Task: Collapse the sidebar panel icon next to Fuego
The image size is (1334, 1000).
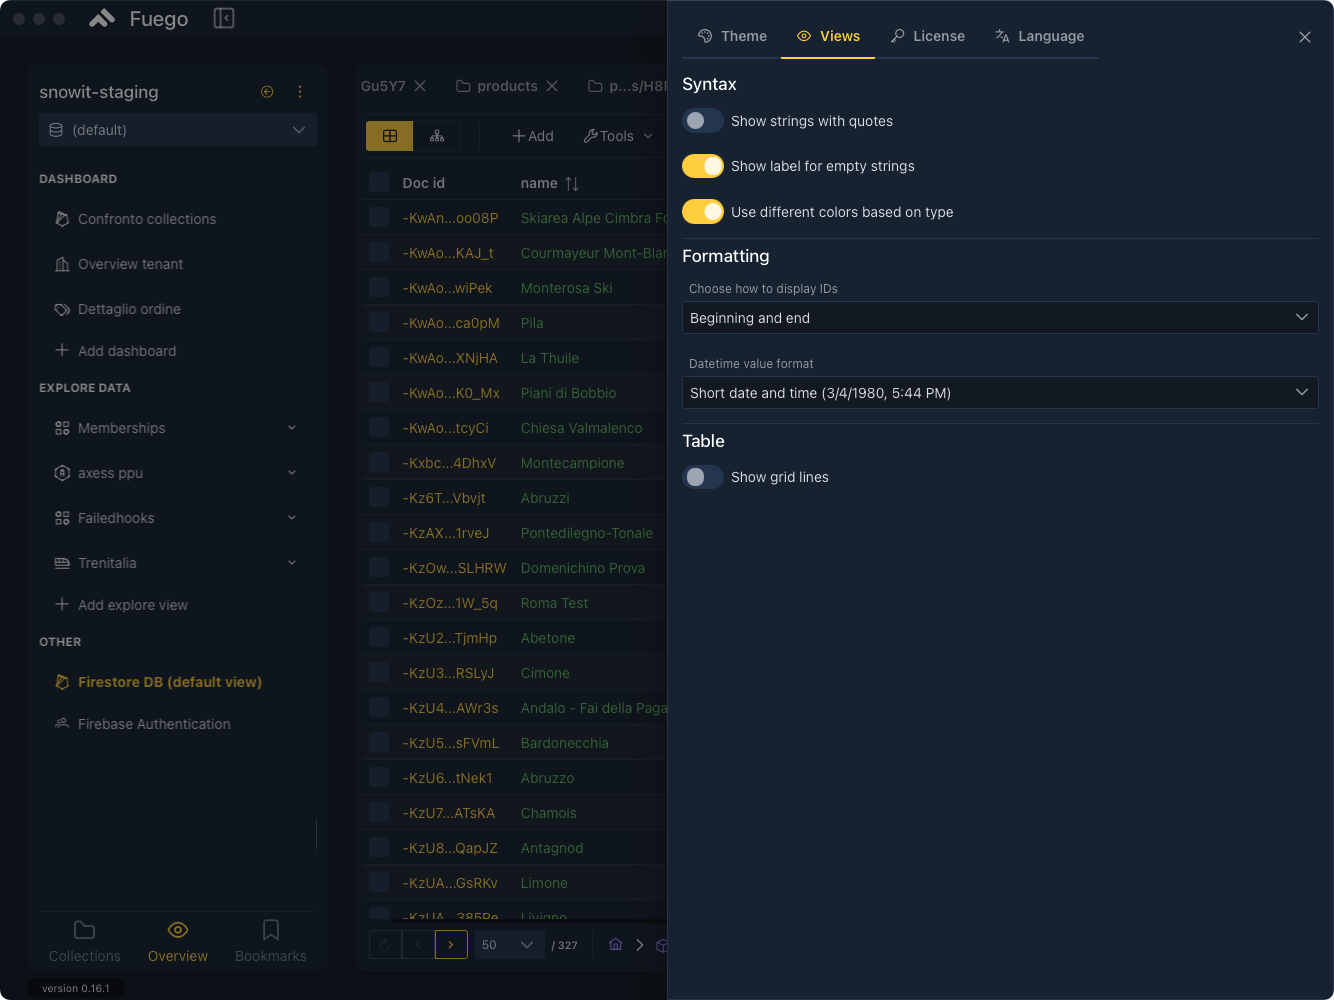Action: [x=224, y=18]
